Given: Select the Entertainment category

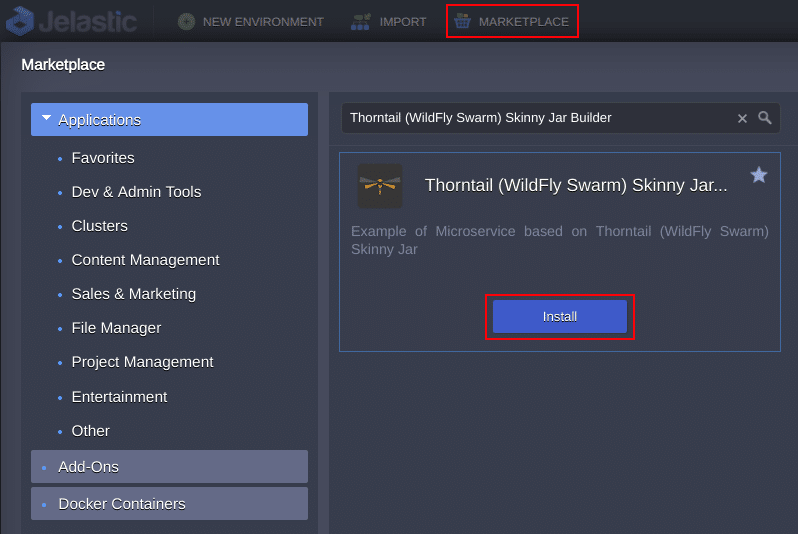Looking at the screenshot, I should click(x=119, y=397).
